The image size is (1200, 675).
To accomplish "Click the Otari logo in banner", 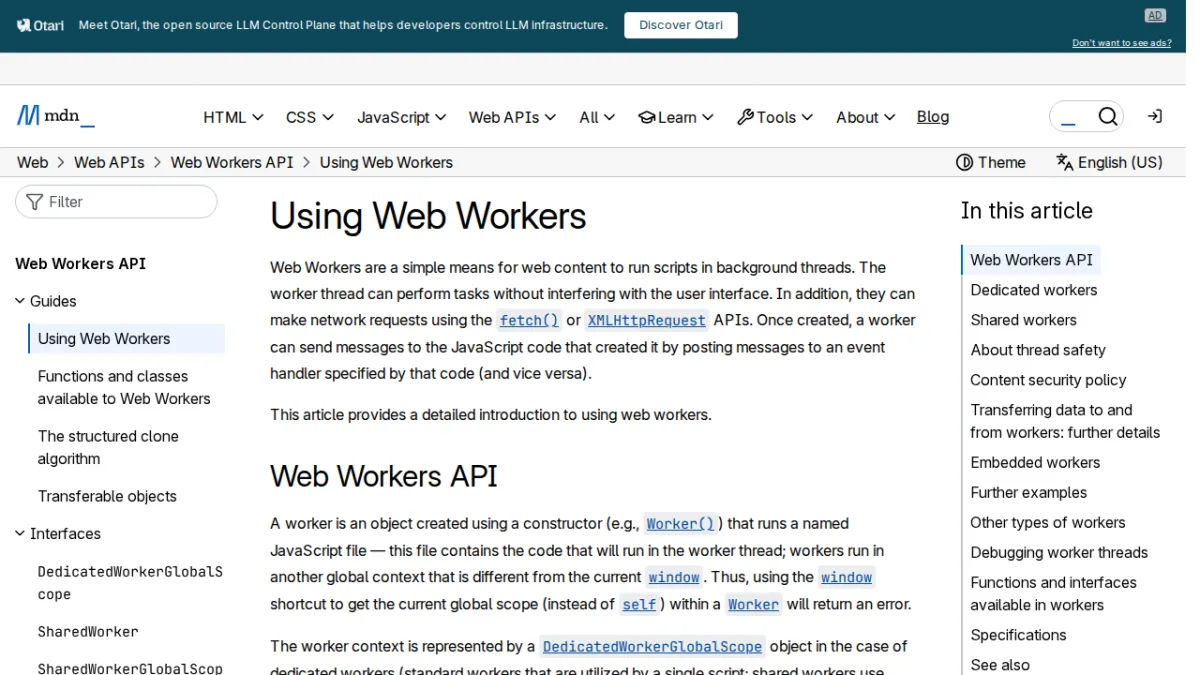I will click(40, 25).
